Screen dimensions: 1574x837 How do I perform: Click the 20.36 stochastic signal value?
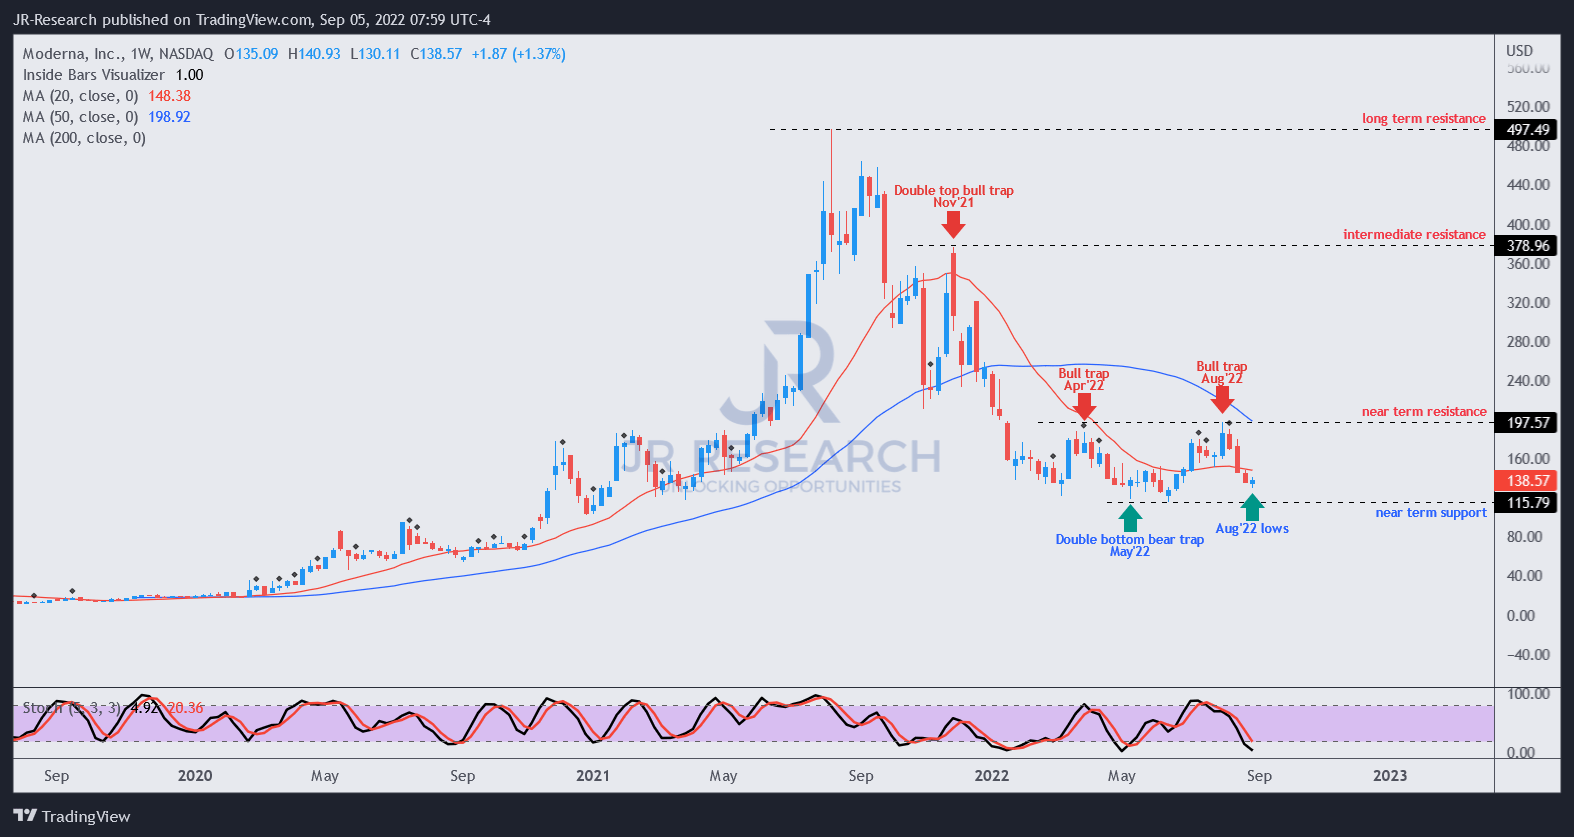pyautogui.click(x=185, y=708)
